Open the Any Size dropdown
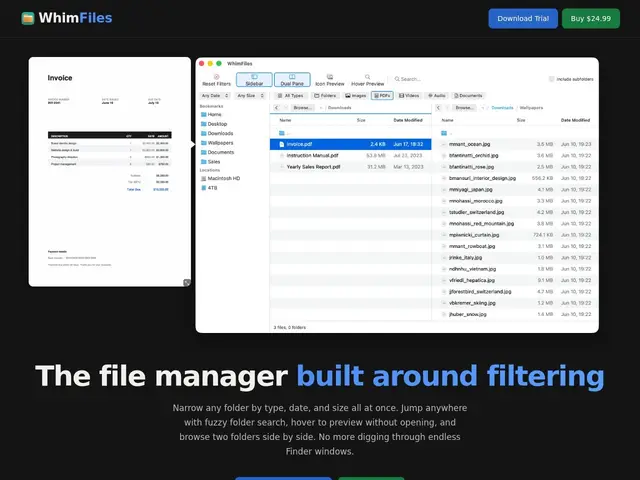640x480 pixels. tap(250, 96)
